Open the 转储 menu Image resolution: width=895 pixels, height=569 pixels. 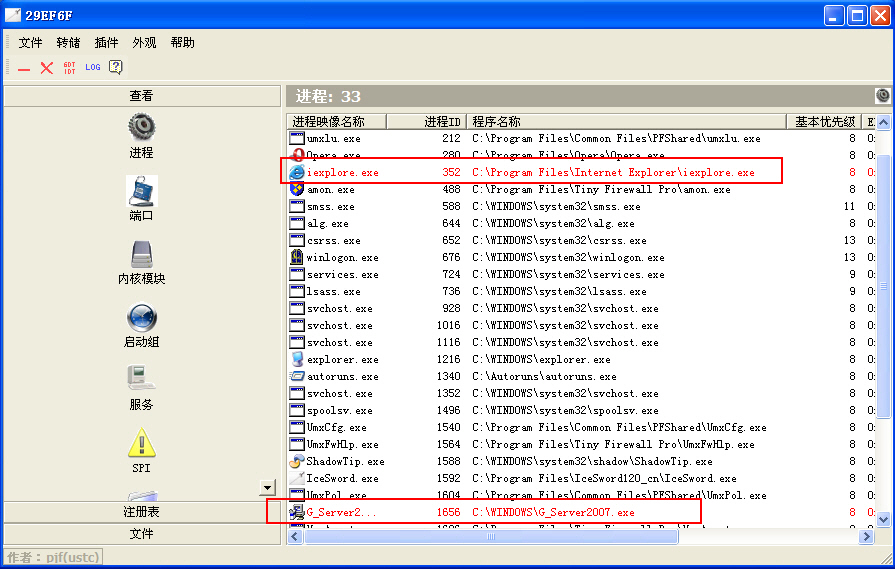[x=68, y=43]
